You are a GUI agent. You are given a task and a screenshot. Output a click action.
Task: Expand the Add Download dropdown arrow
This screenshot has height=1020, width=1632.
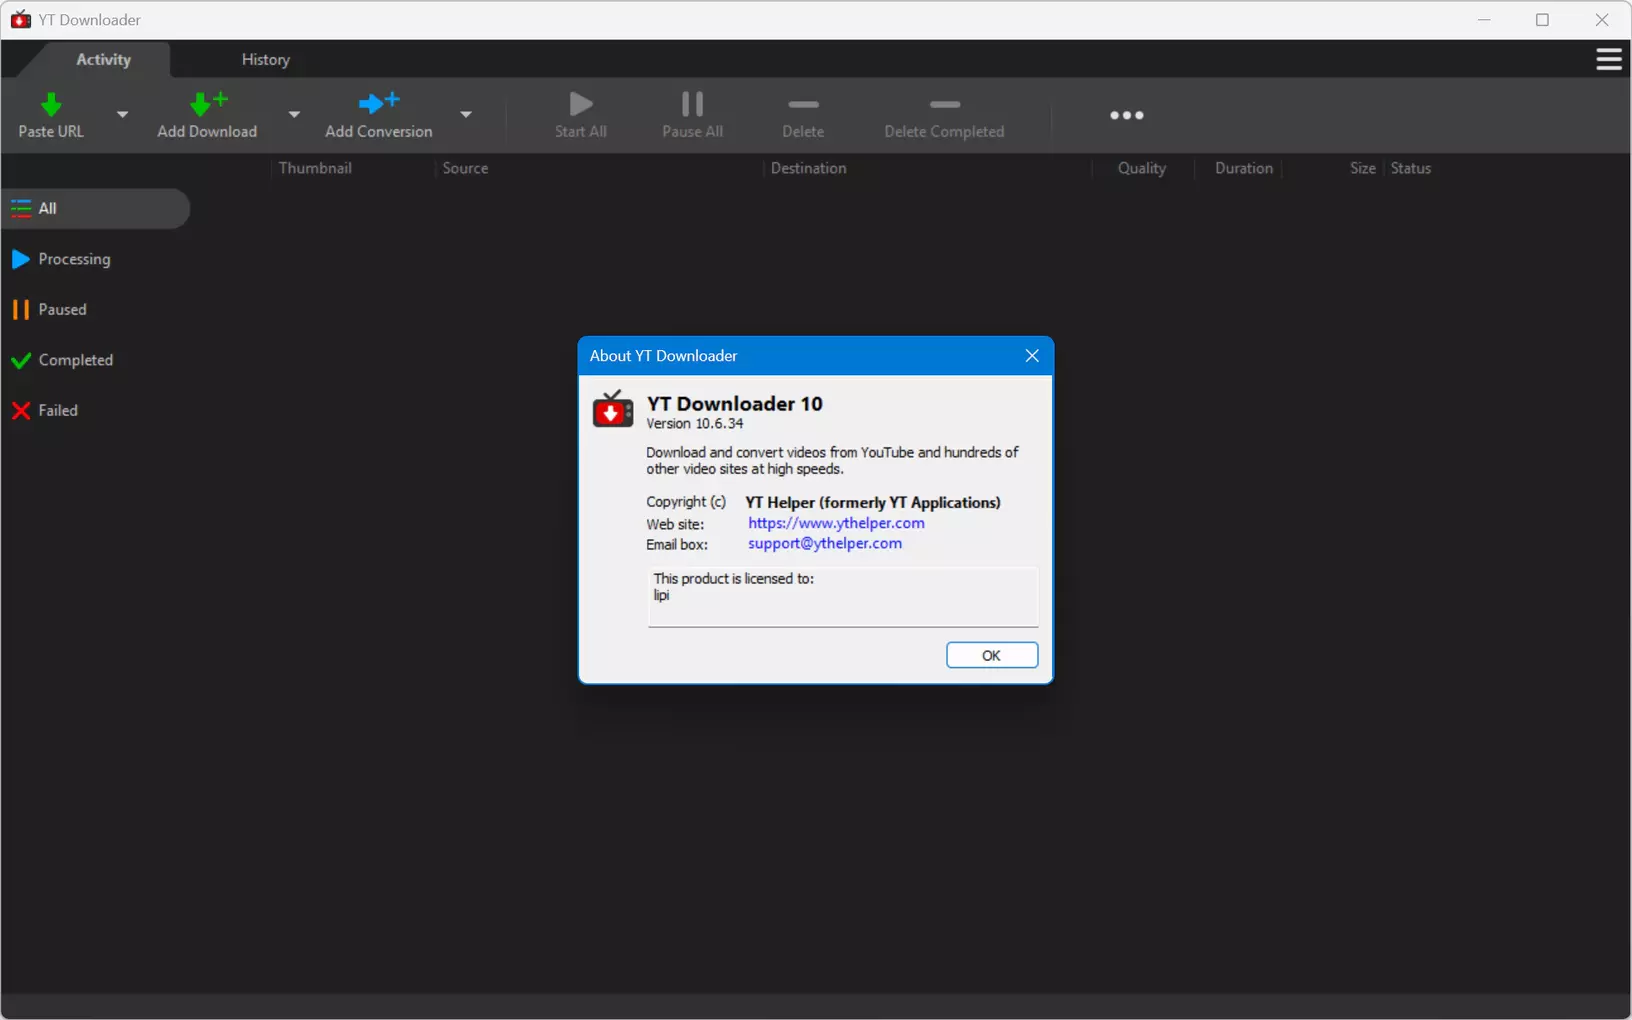pos(294,114)
